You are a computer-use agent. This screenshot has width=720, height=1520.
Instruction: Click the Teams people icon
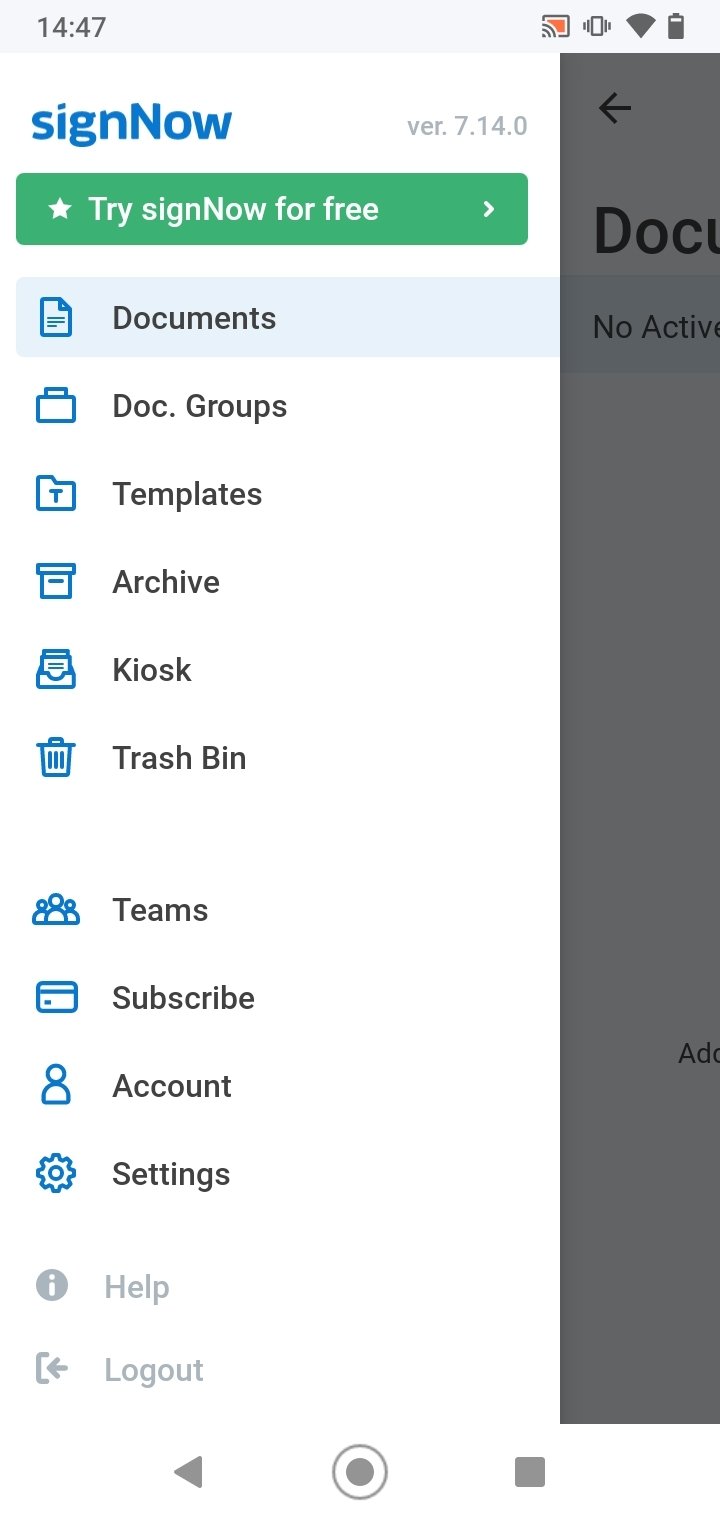coord(56,910)
